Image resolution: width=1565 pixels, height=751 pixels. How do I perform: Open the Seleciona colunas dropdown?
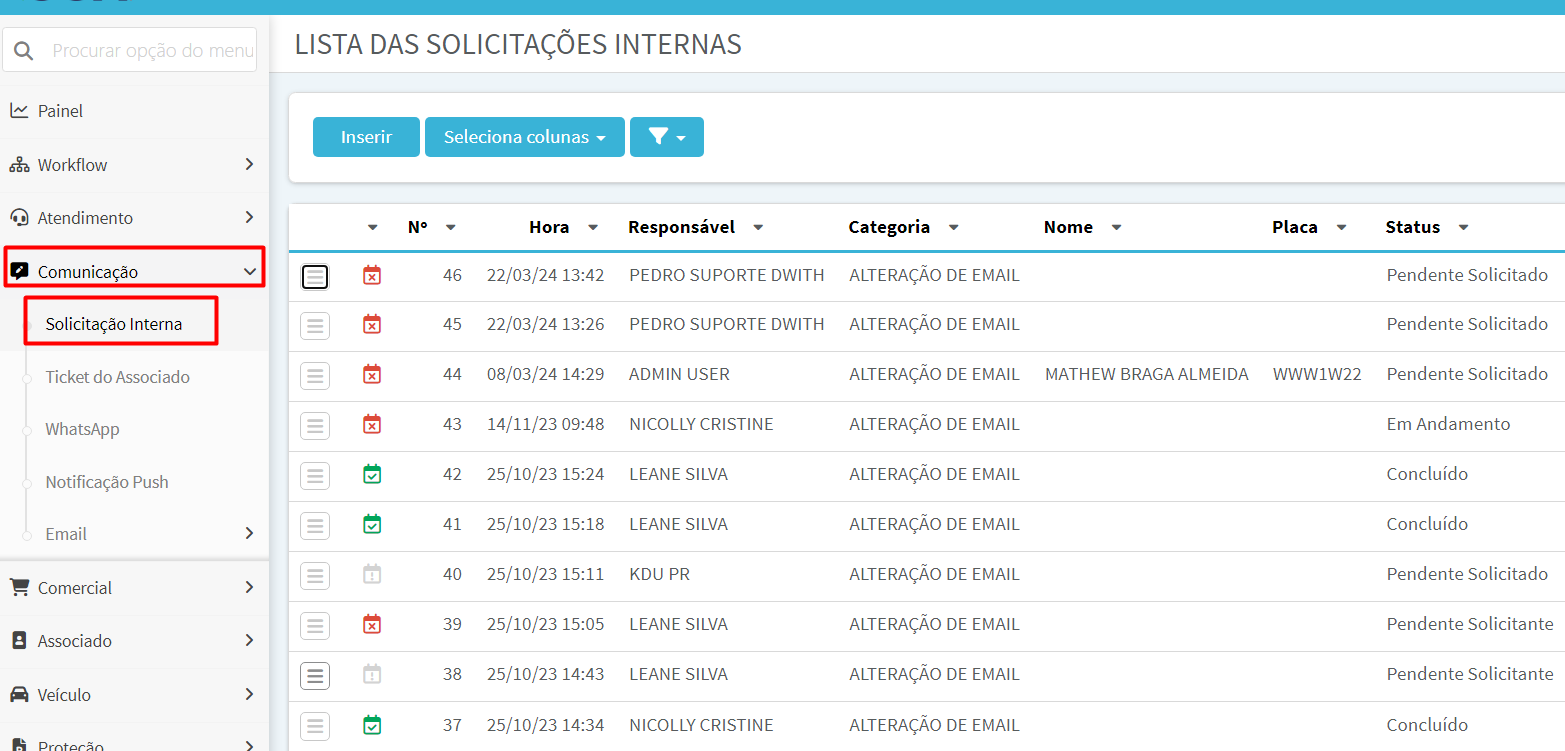tap(525, 137)
